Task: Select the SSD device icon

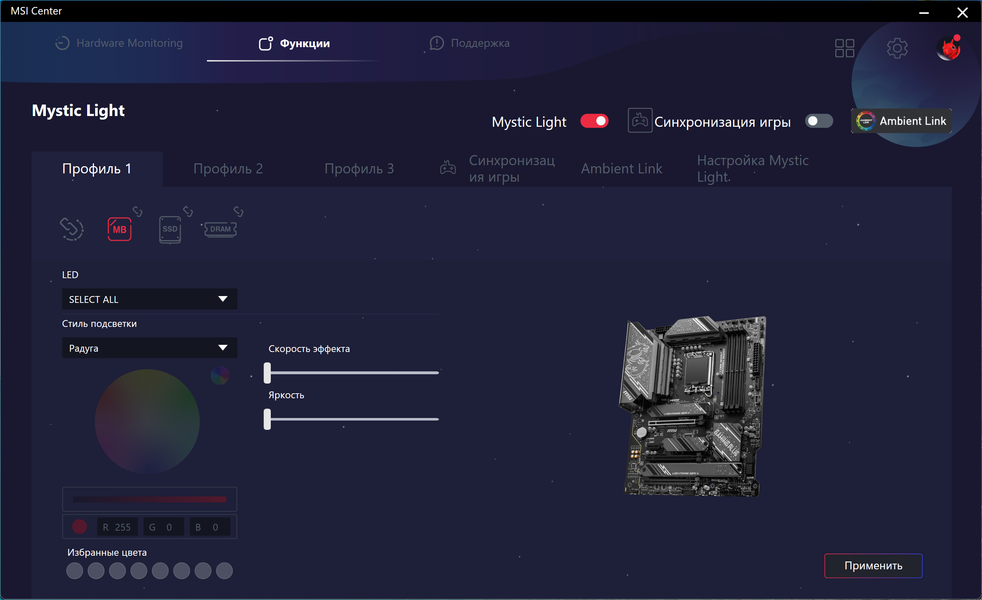Action: click(x=170, y=229)
